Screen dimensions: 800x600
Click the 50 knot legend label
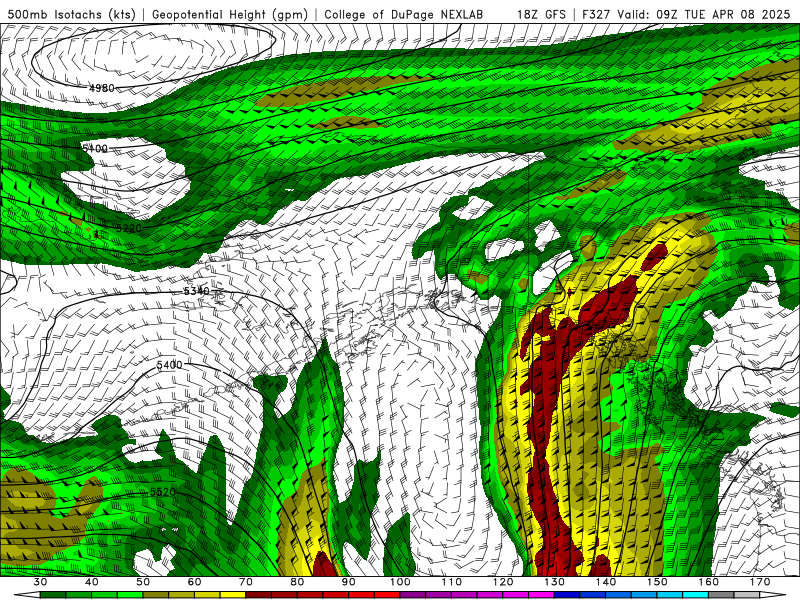143,582
